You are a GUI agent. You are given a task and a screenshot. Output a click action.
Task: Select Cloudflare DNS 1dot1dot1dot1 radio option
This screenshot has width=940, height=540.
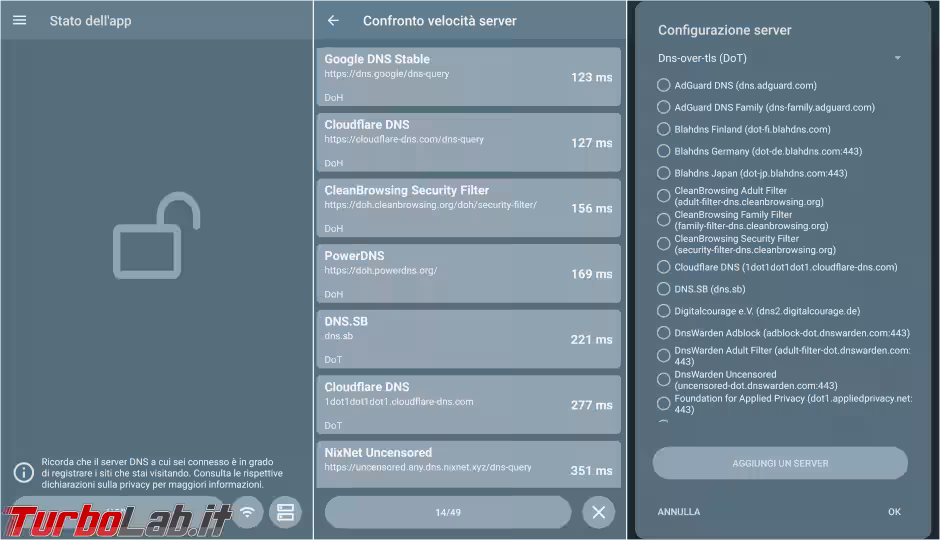pyautogui.click(x=663, y=267)
